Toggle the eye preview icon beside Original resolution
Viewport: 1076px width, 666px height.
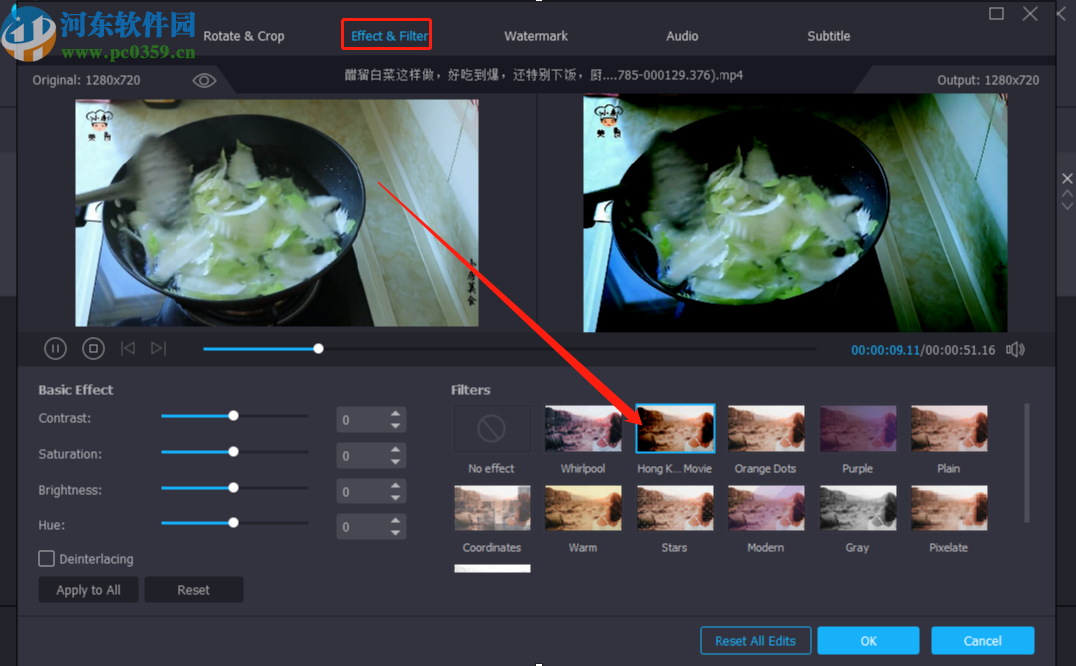point(204,80)
